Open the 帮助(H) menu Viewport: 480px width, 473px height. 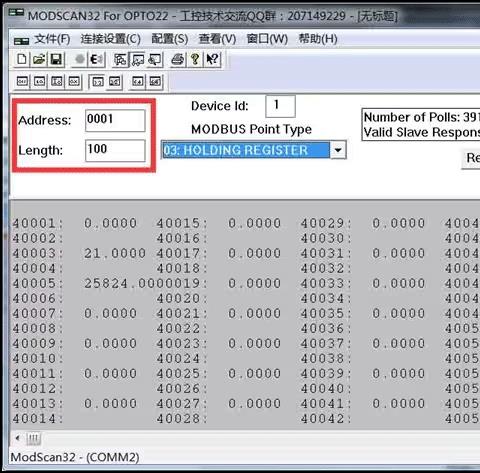(318, 39)
